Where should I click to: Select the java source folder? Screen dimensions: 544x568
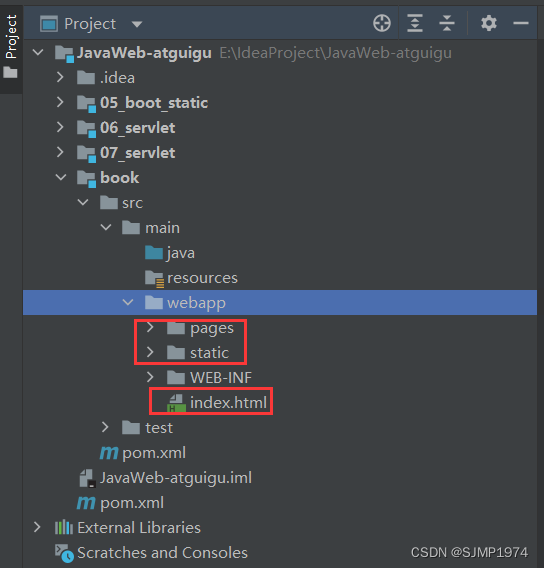[170, 253]
